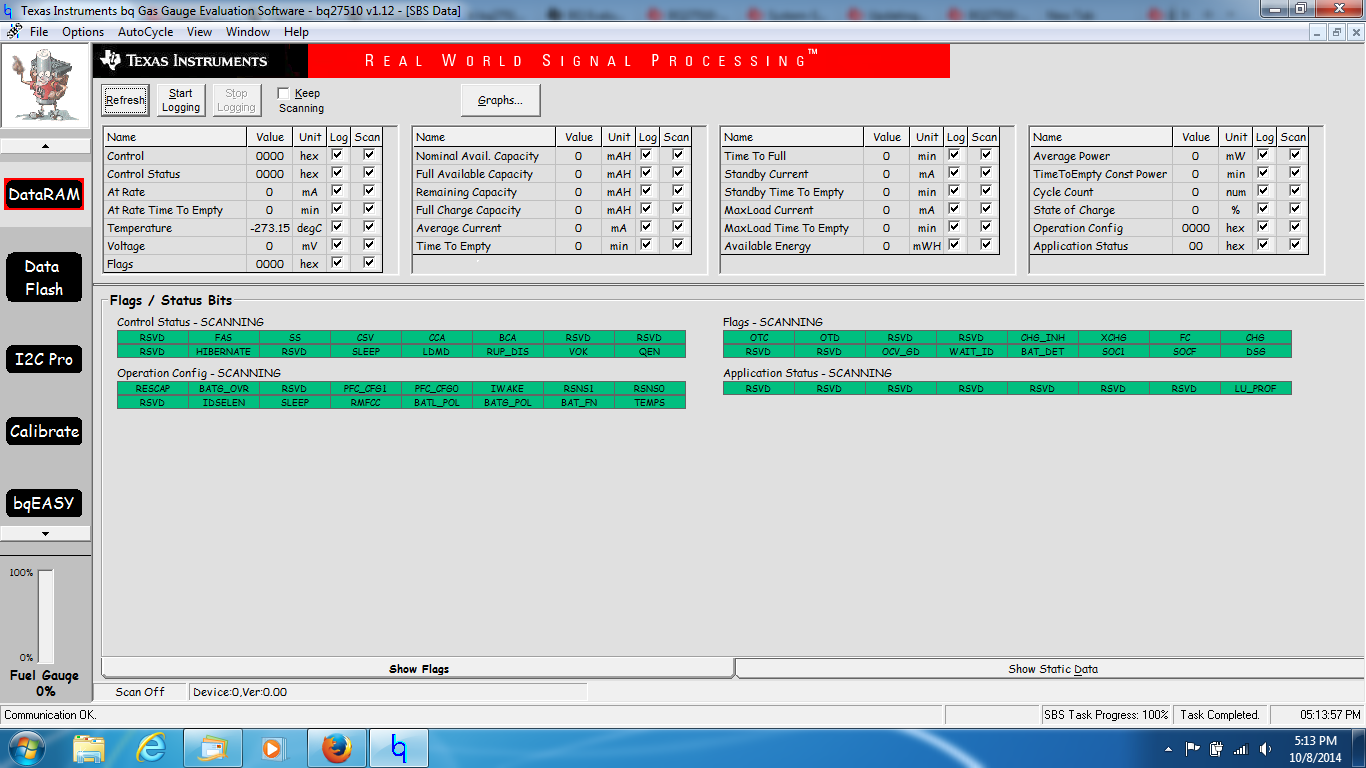Image resolution: width=1366 pixels, height=768 pixels.
Task: Click the BAT_DET flag bit
Action: tap(1042, 352)
